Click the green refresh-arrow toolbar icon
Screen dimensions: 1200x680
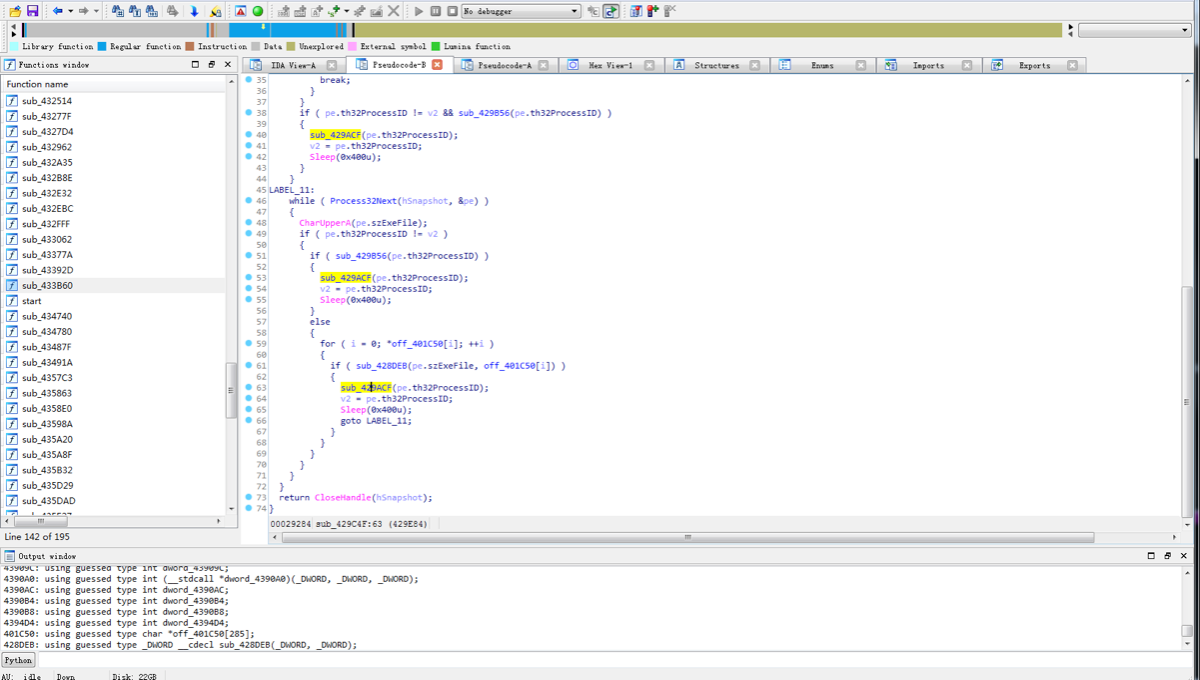[610, 10]
